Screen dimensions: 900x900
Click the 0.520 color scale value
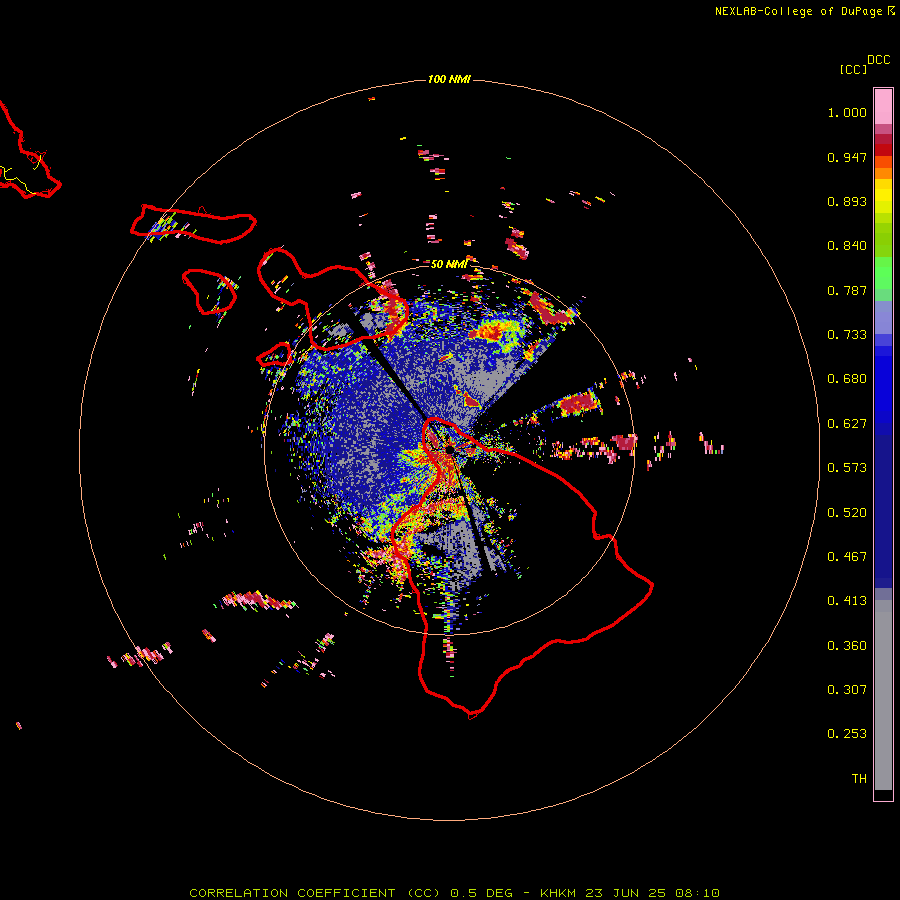tap(847, 513)
